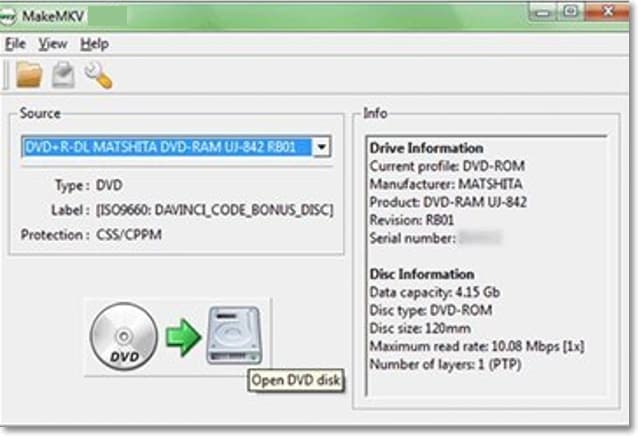Click the Protection CSS/CPPM value
This screenshot has height=436, width=638.
pyautogui.click(x=129, y=235)
